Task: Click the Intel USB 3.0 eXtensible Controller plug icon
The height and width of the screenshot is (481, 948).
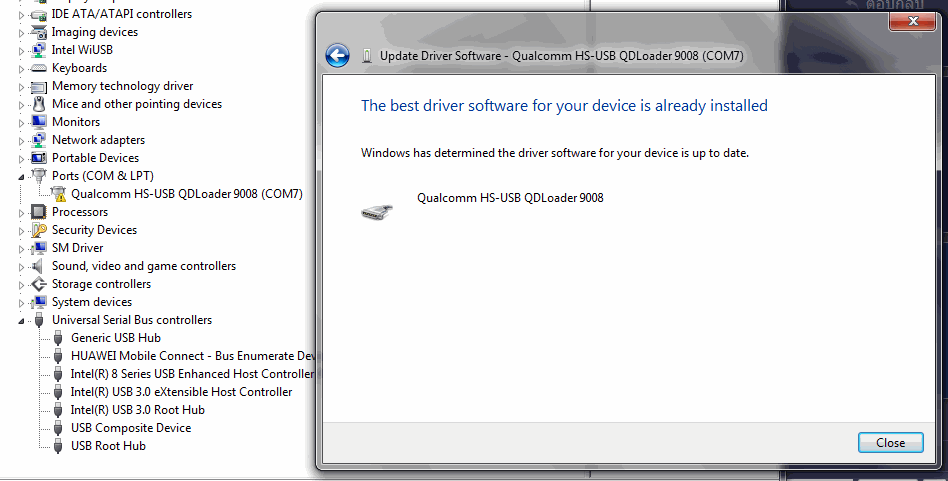Action: tap(58, 392)
